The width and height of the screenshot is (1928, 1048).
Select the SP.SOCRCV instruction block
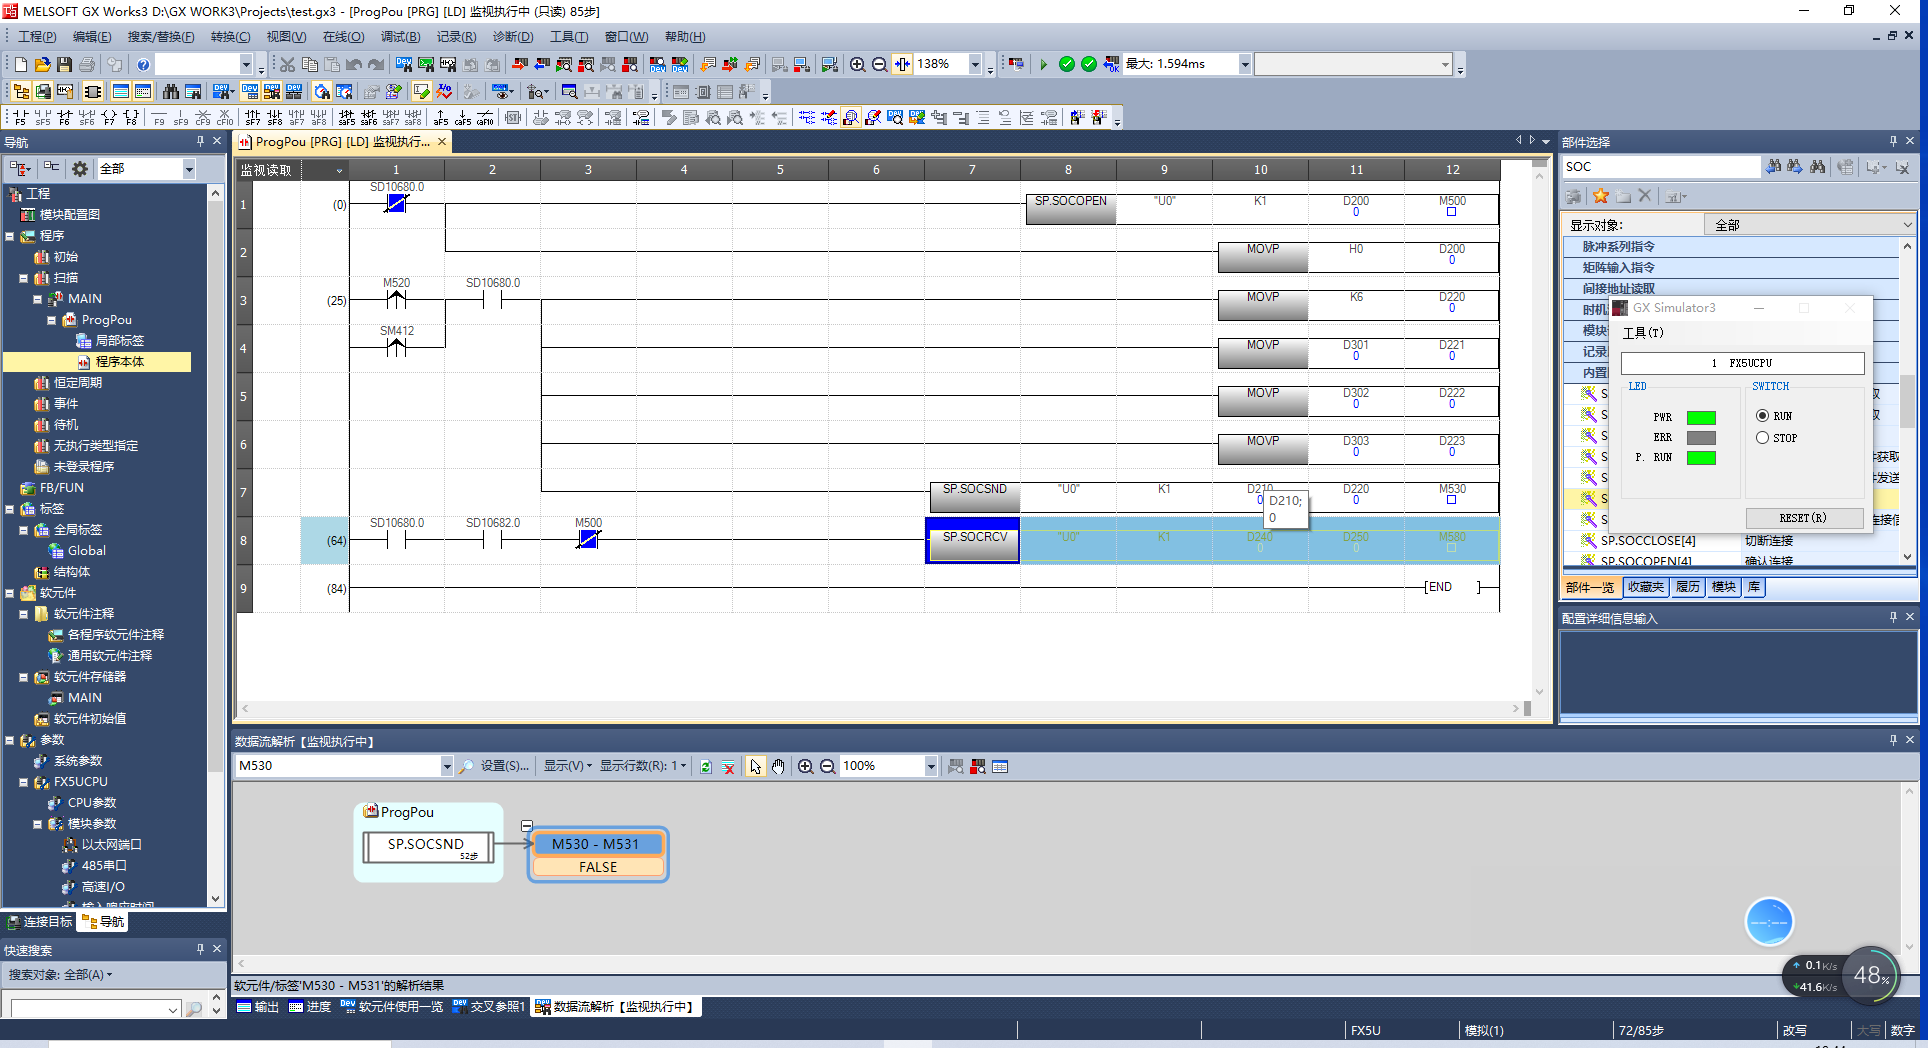point(973,541)
